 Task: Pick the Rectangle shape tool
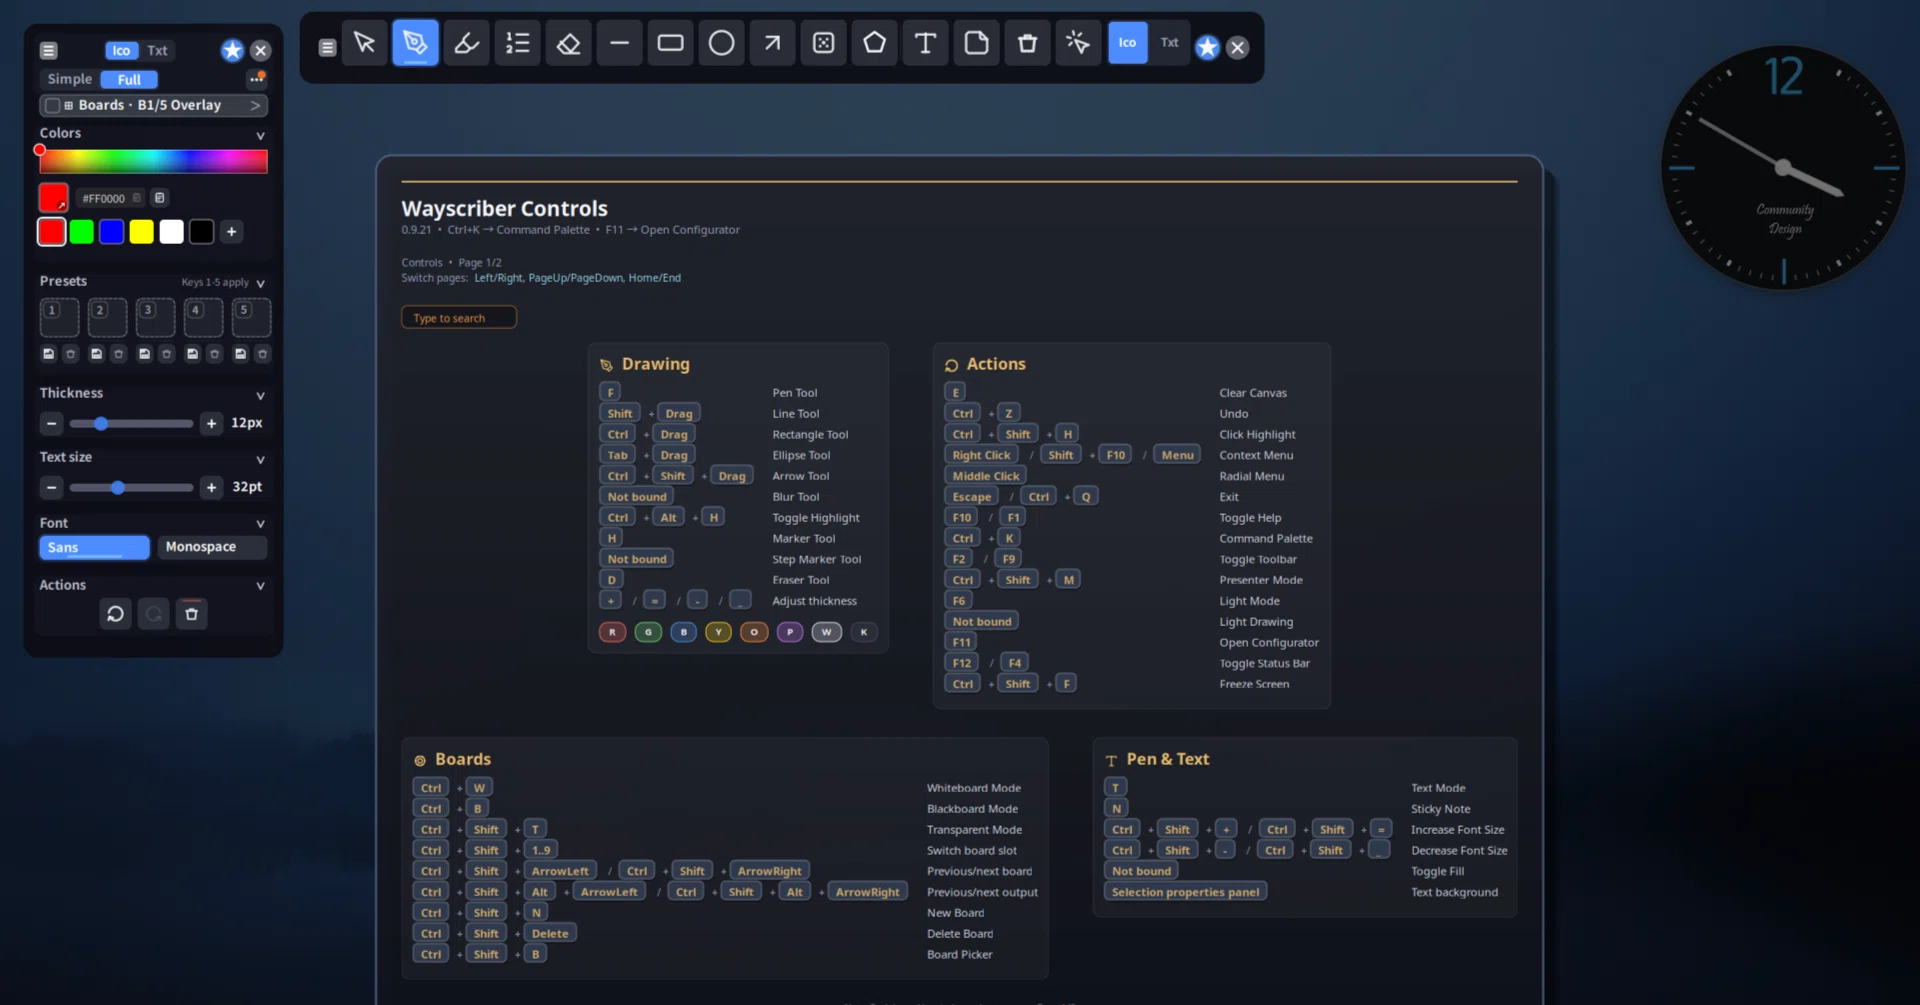[x=670, y=43]
